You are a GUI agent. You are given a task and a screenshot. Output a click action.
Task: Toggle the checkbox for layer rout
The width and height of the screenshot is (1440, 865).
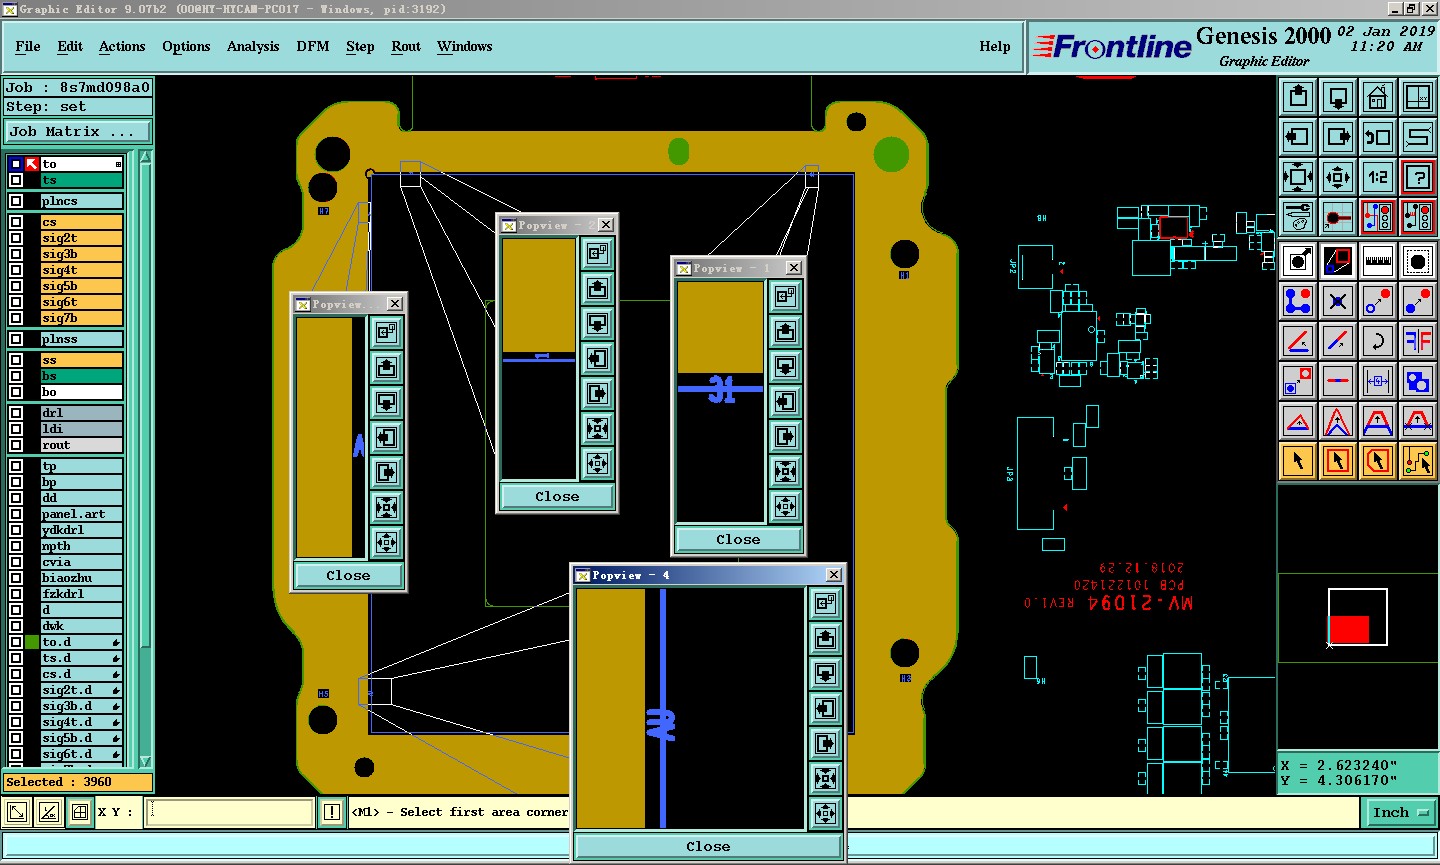[16, 445]
